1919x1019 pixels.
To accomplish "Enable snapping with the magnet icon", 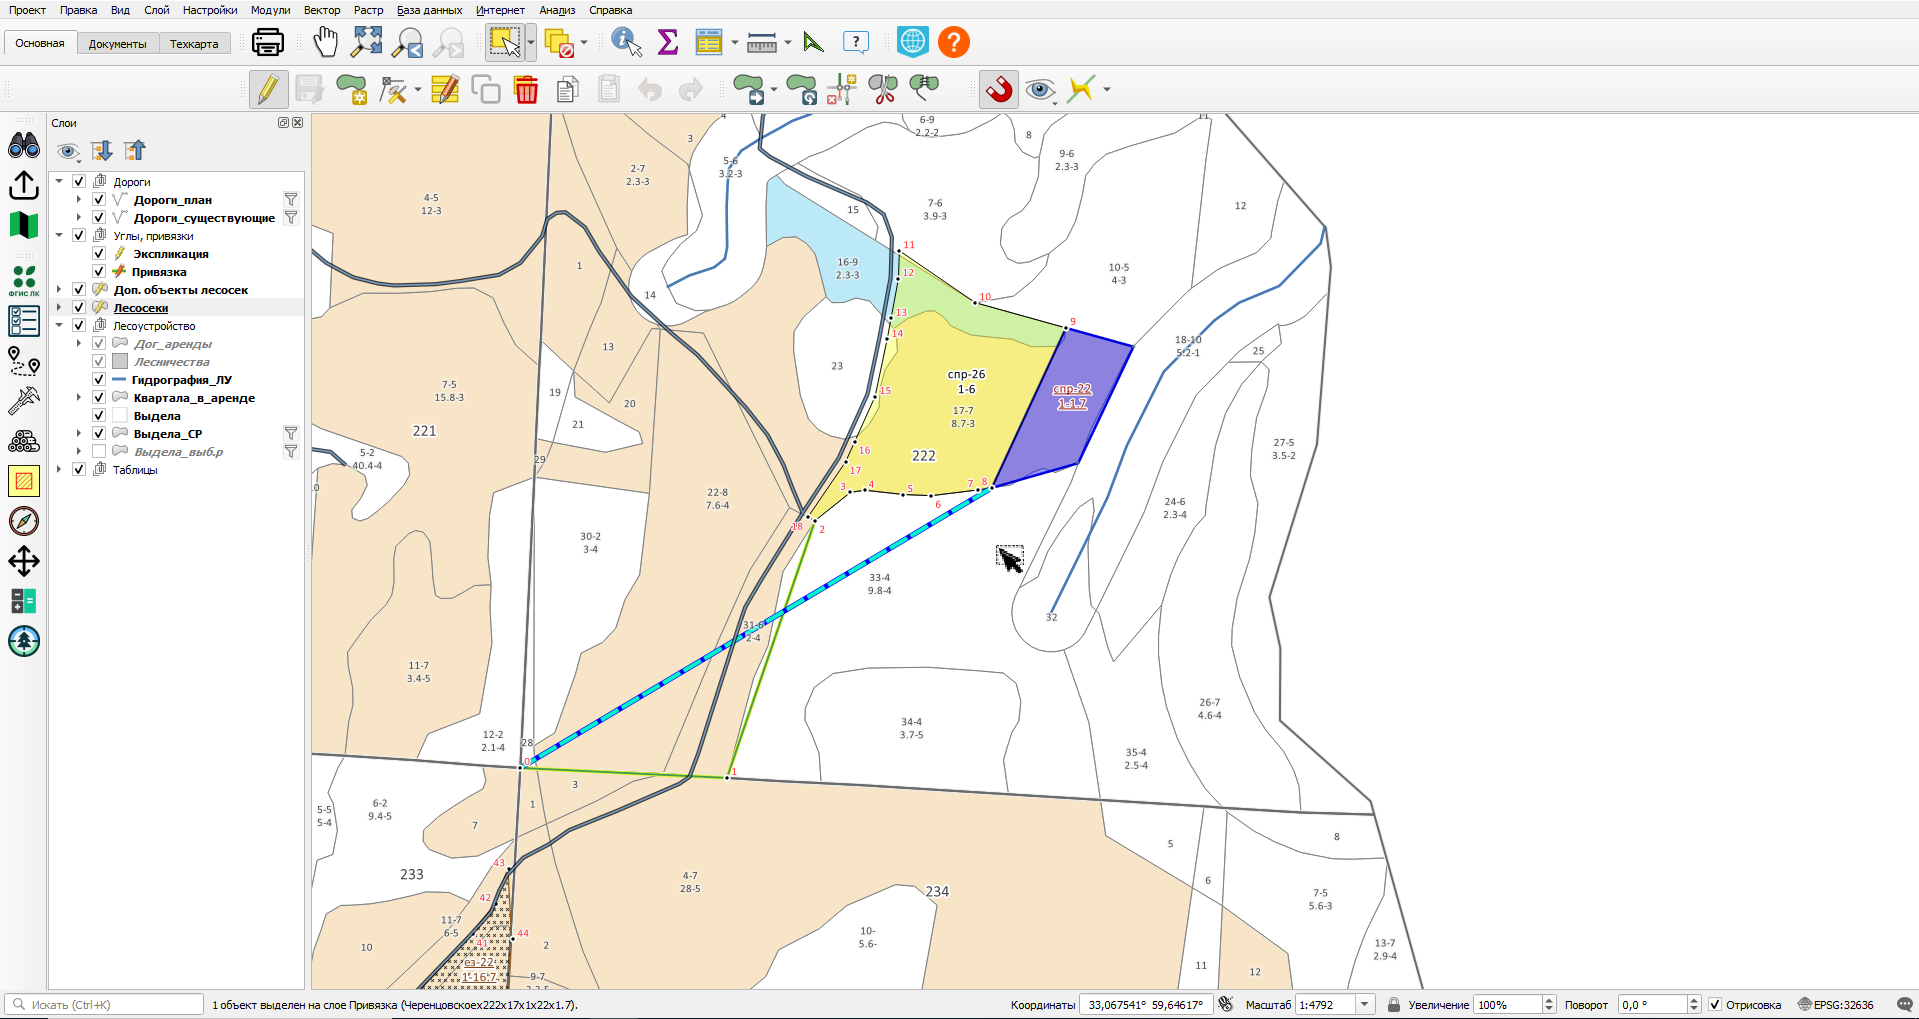I will (x=998, y=89).
